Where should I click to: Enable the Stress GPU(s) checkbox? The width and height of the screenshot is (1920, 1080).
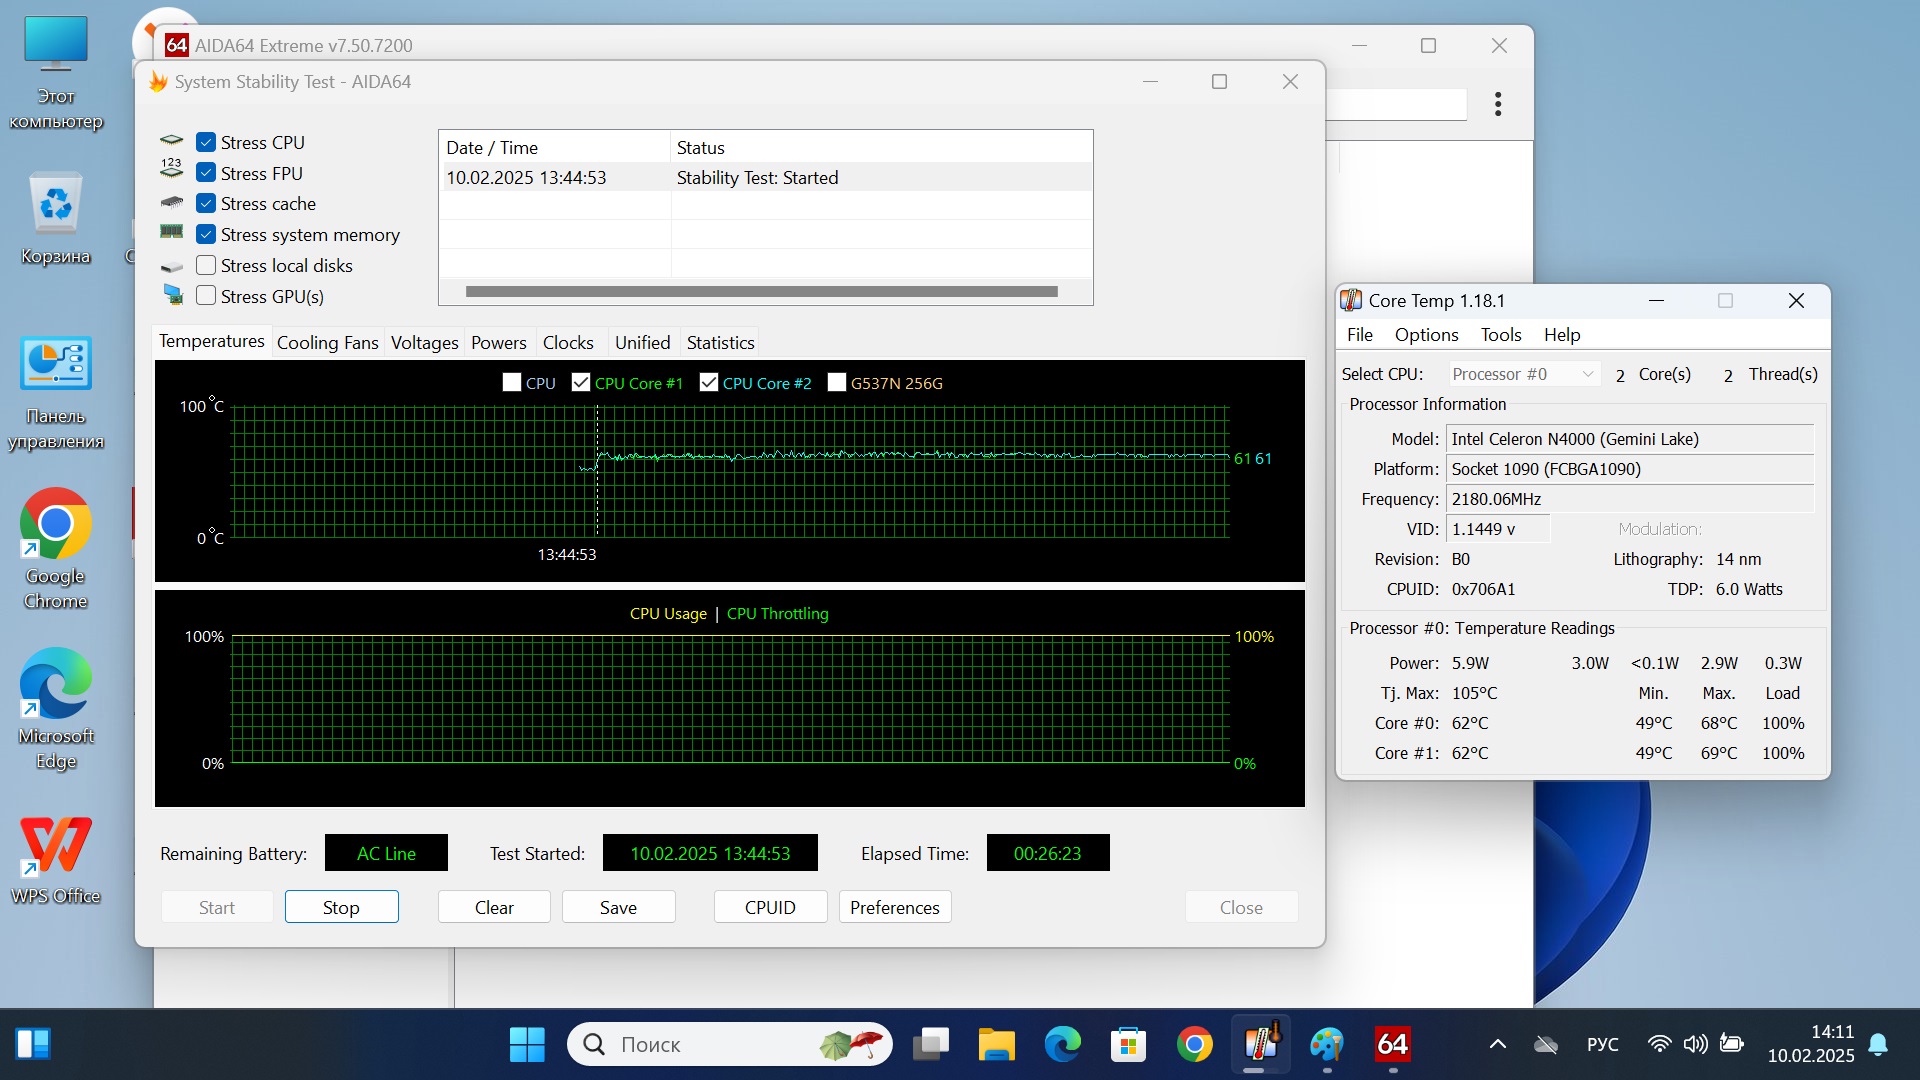coord(206,296)
